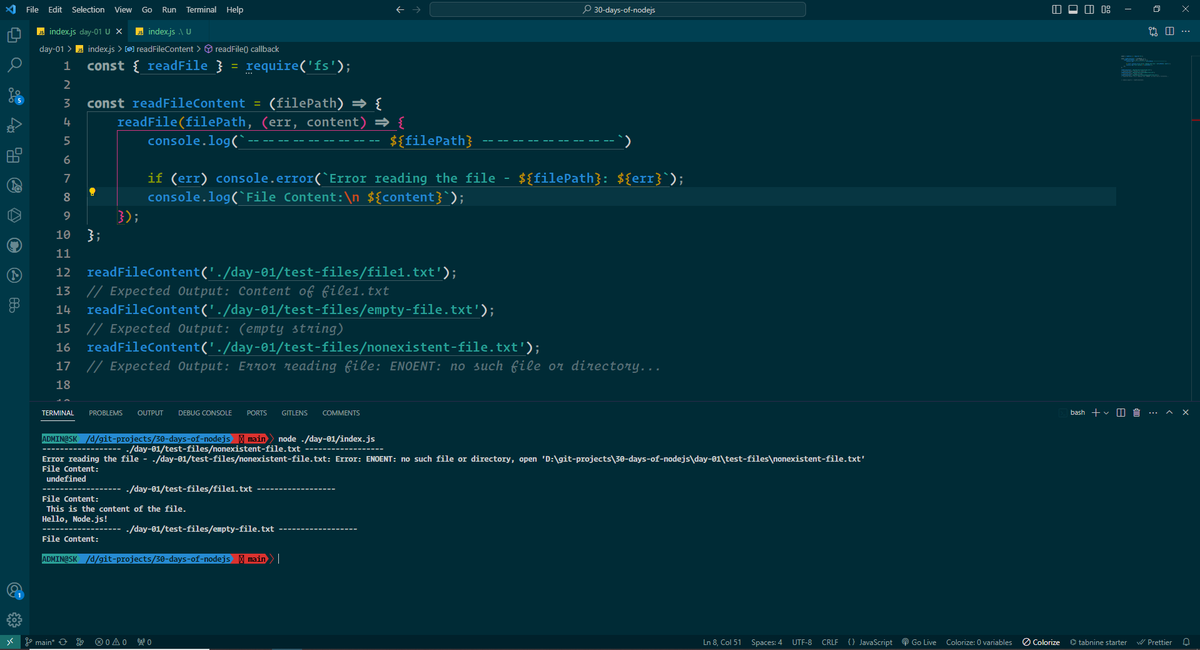This screenshot has width=1200, height=650.
Task: Create a new terminal with plus icon
Action: click(x=1095, y=412)
